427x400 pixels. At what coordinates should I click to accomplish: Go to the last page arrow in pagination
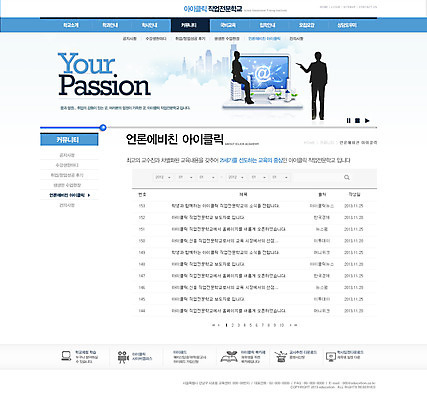click(x=295, y=325)
